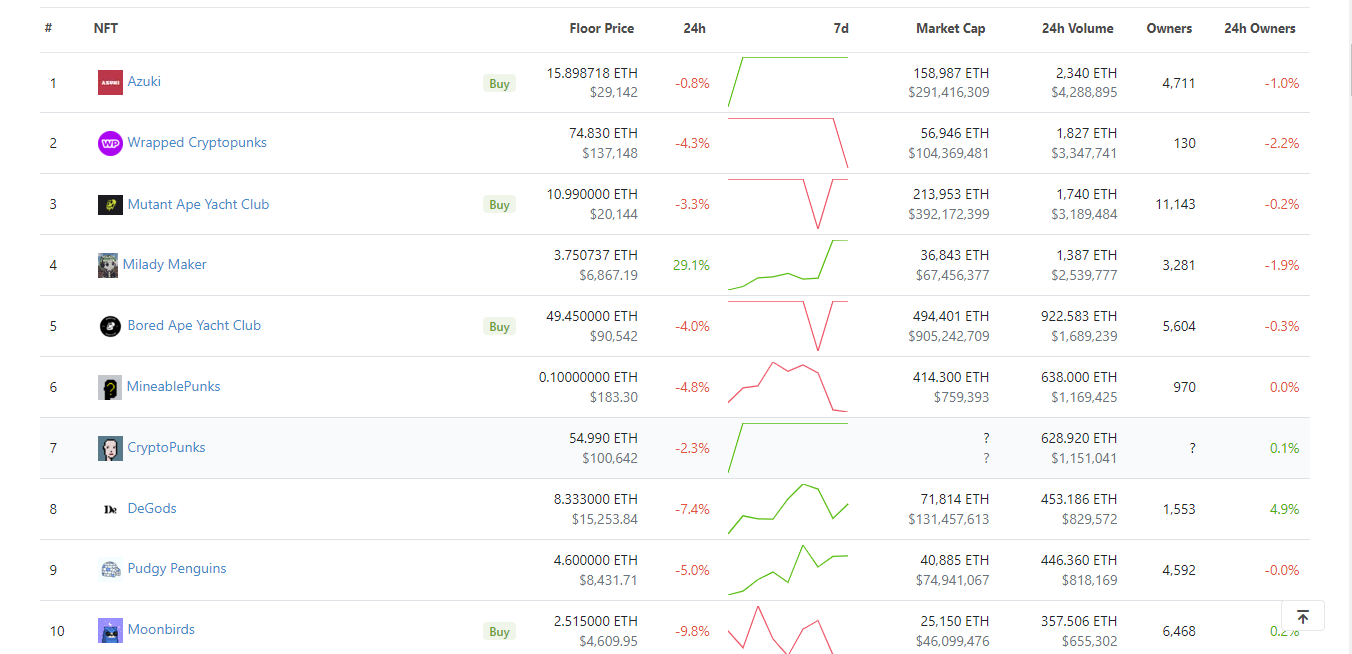Click the DeGods 7d sparkline chart
Viewport: 1352px width, 654px height.
(x=788, y=508)
